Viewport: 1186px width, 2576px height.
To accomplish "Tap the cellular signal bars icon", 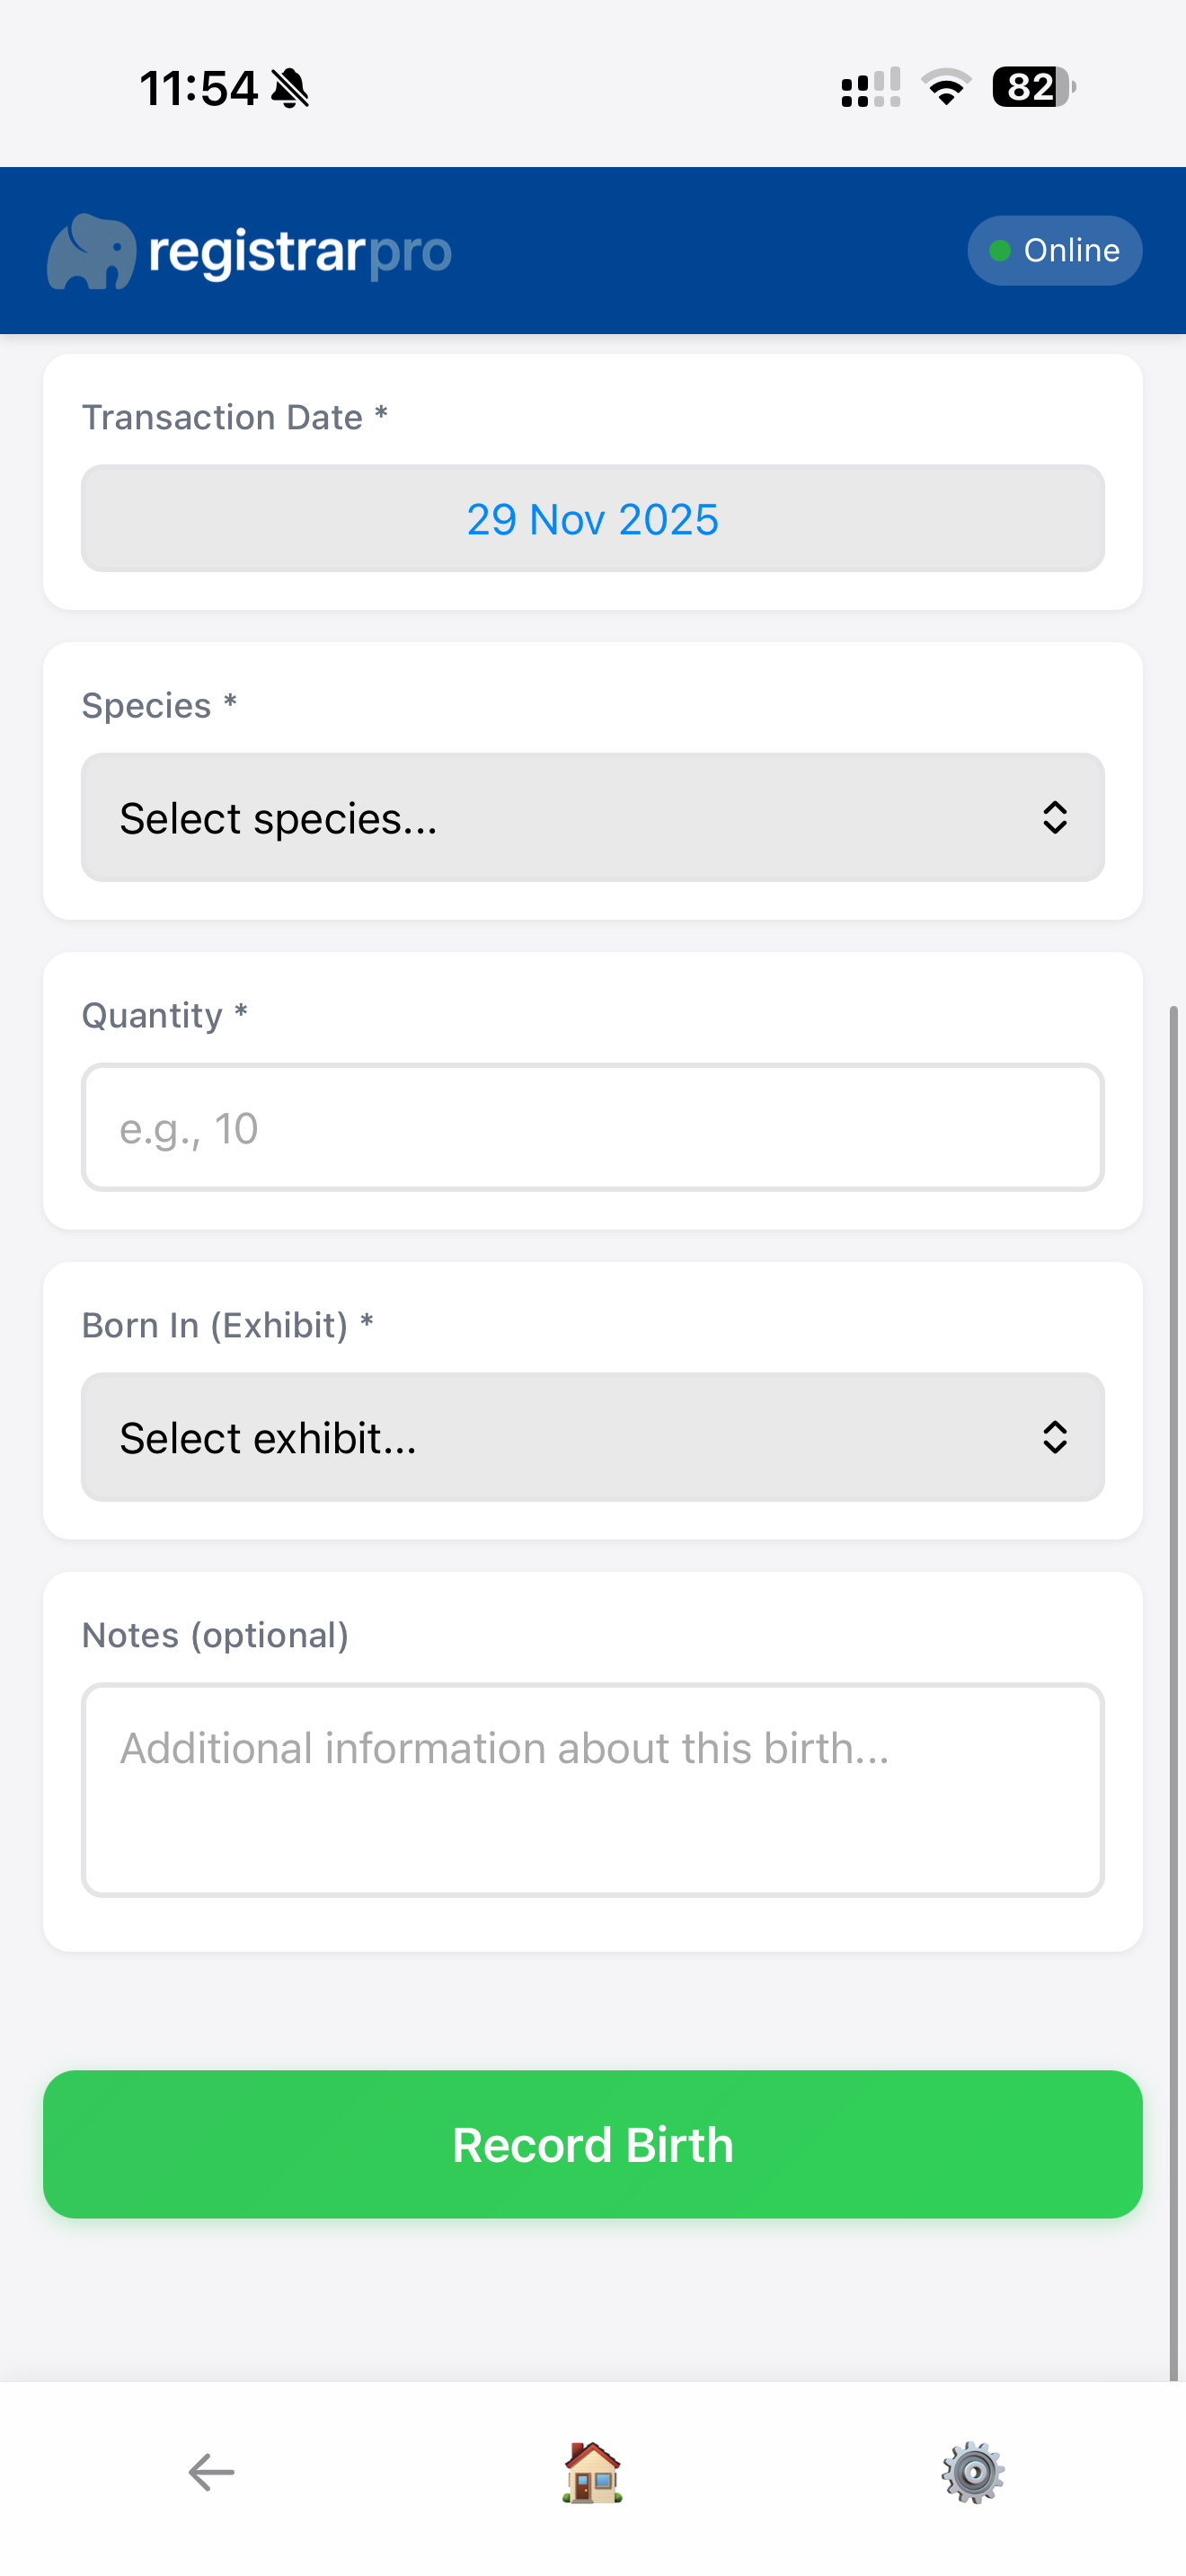I will 870,88.
